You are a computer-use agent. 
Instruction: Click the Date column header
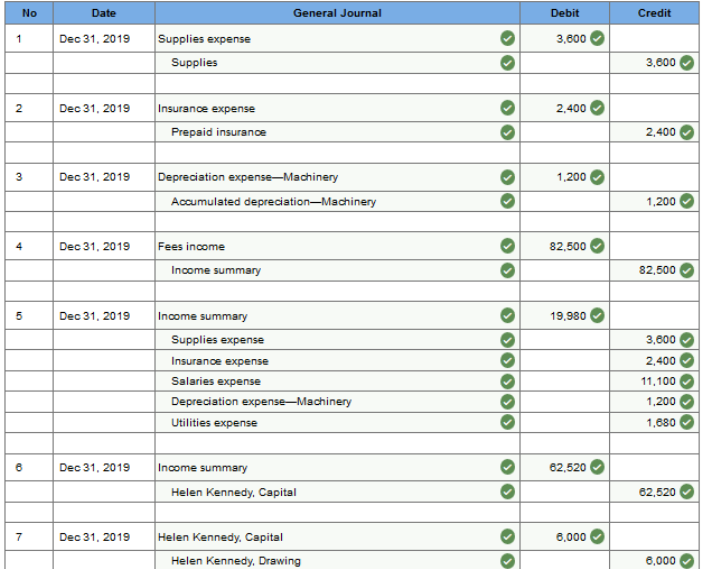103,13
